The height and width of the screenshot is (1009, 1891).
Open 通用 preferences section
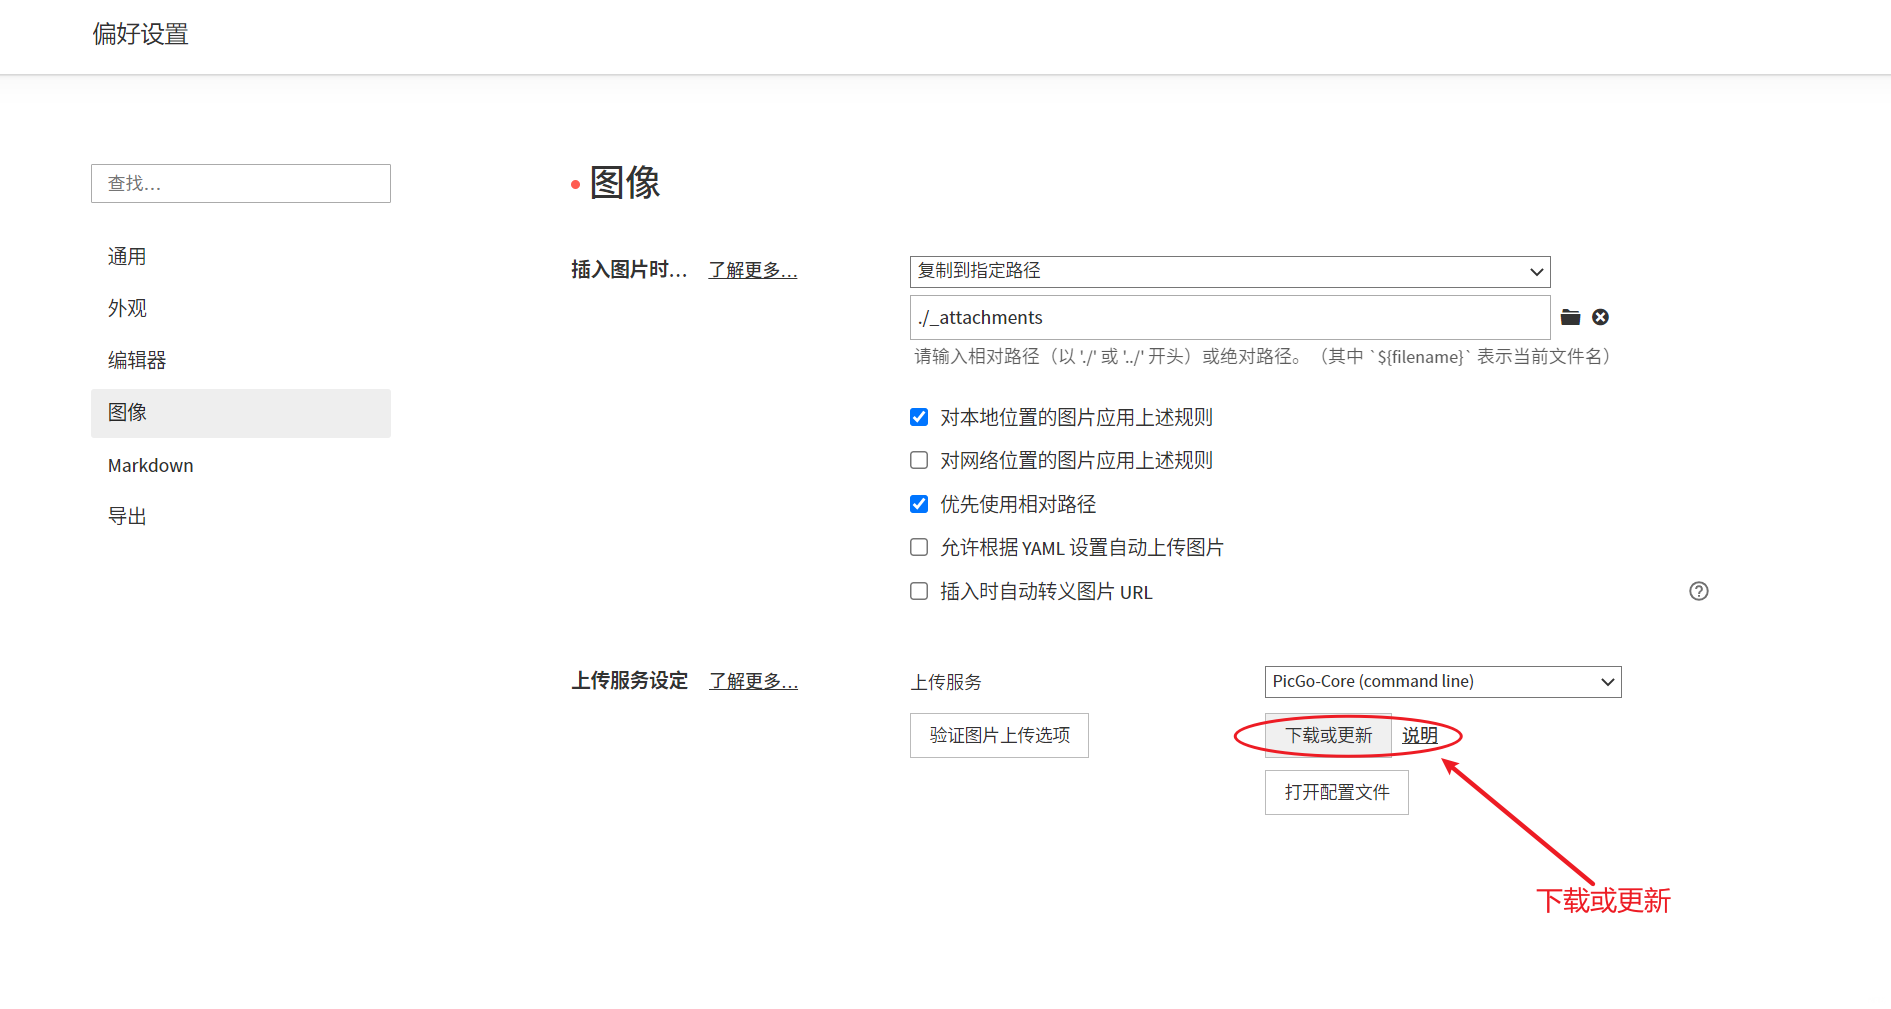point(241,257)
